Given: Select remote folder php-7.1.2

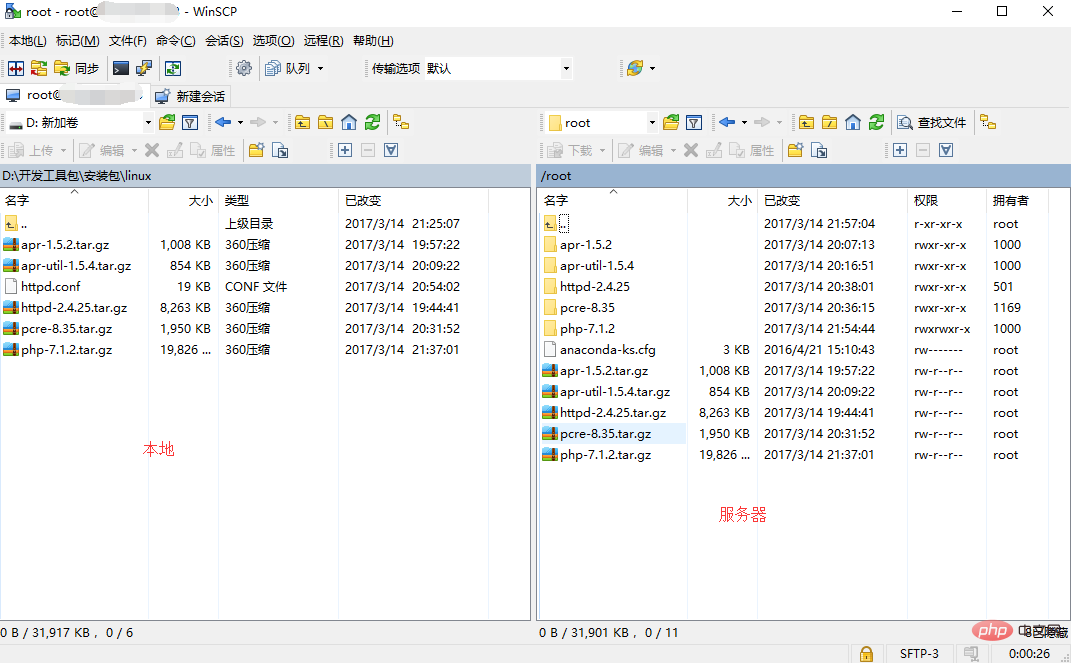Looking at the screenshot, I should coord(587,328).
